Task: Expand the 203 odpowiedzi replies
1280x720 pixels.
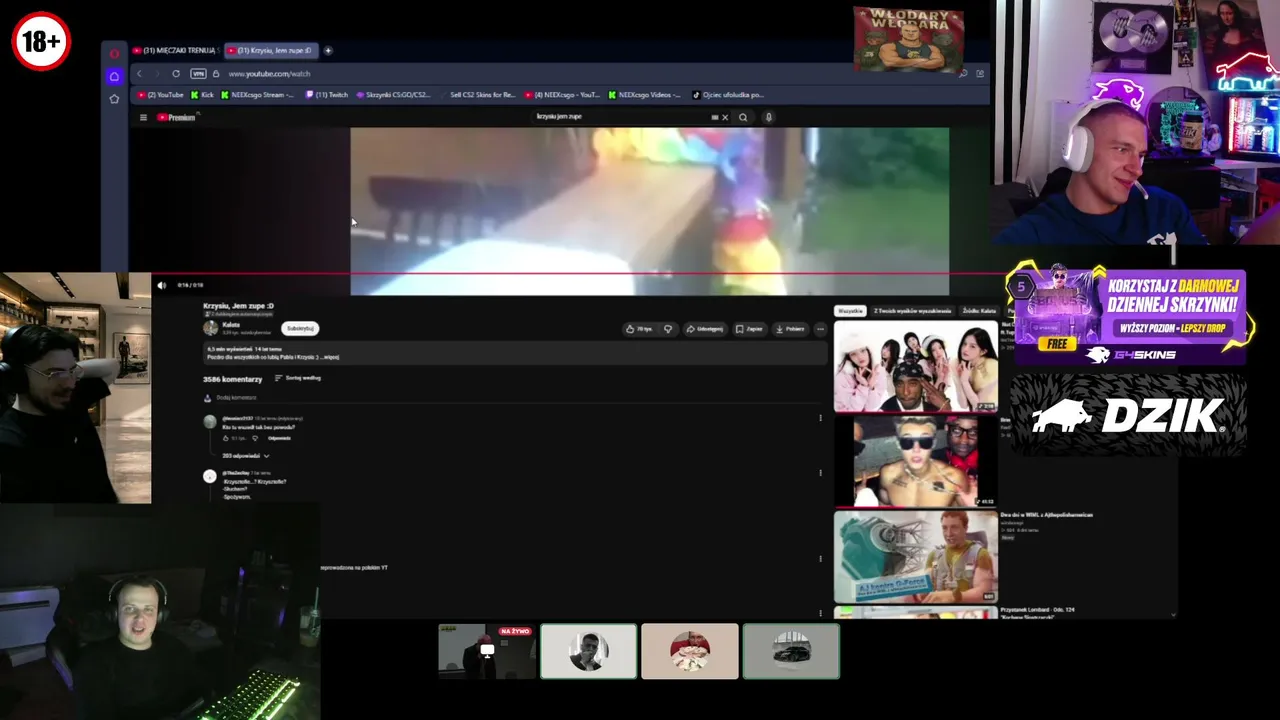Action: click(x=246, y=456)
